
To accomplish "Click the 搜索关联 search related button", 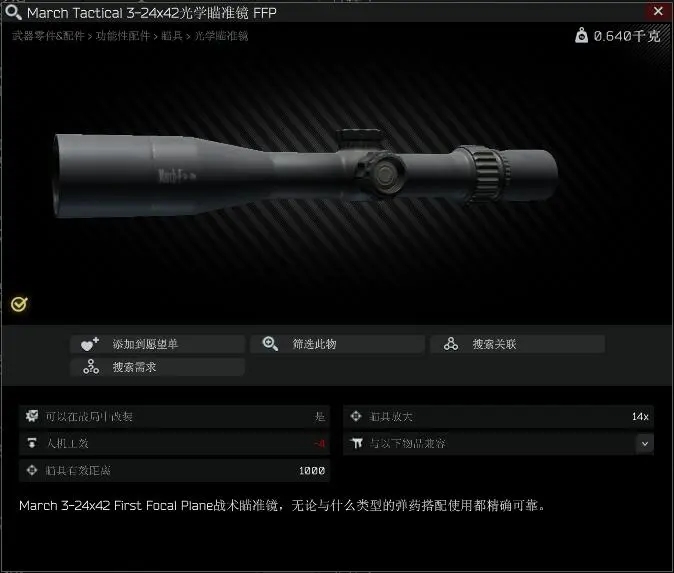I will coord(518,344).
